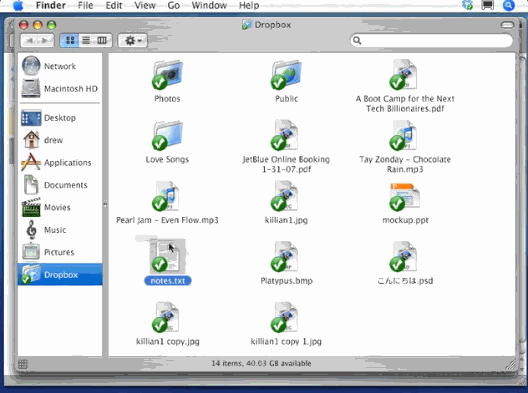Select the Pearl Jam Even Flow mp3 icon

pyautogui.click(x=167, y=196)
